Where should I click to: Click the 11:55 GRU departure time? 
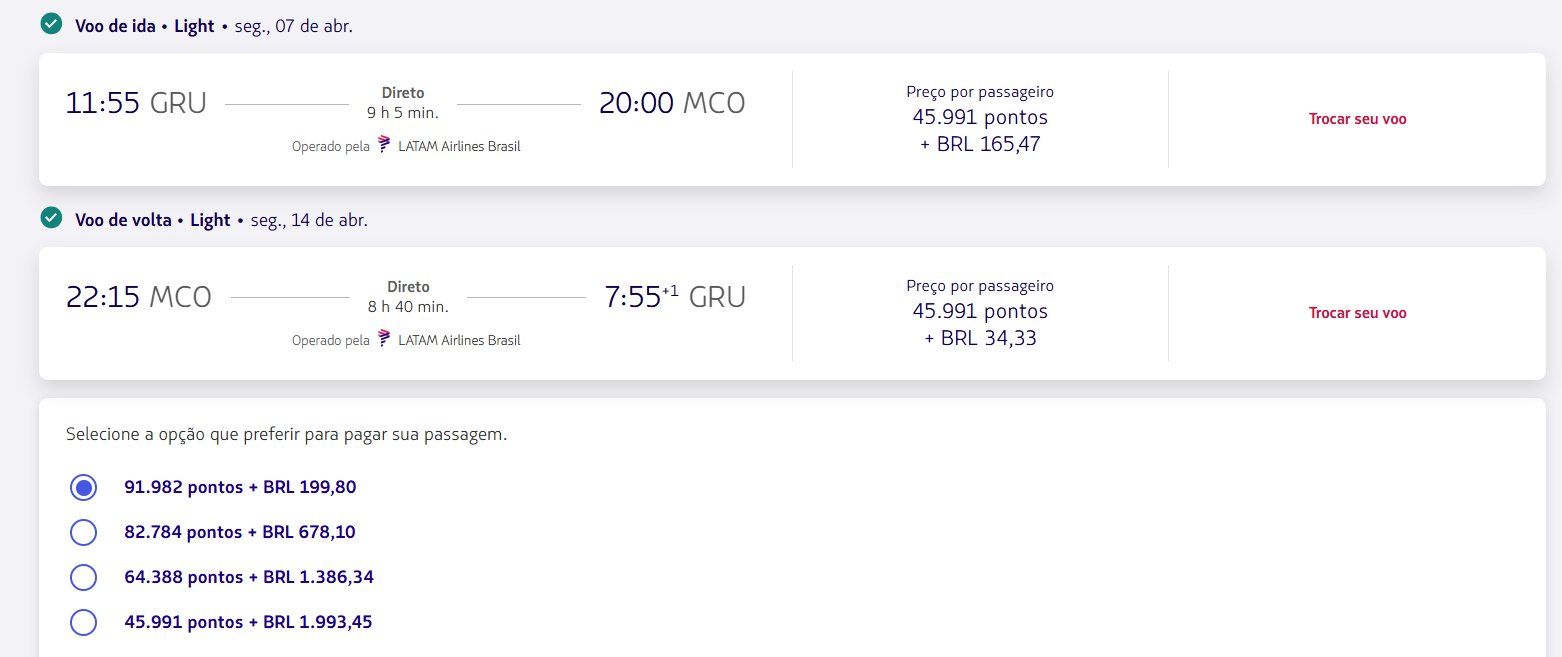136,103
